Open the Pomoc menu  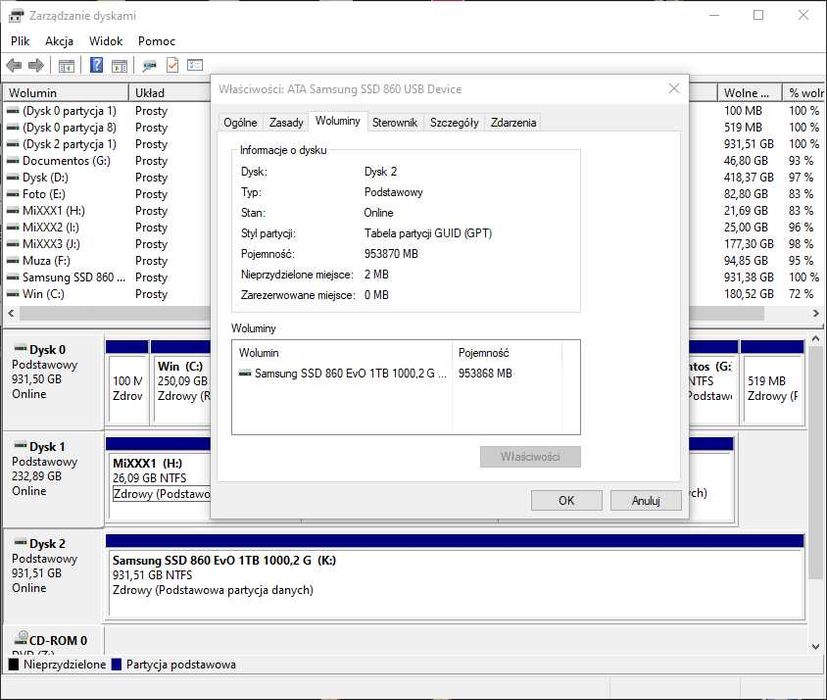(157, 41)
